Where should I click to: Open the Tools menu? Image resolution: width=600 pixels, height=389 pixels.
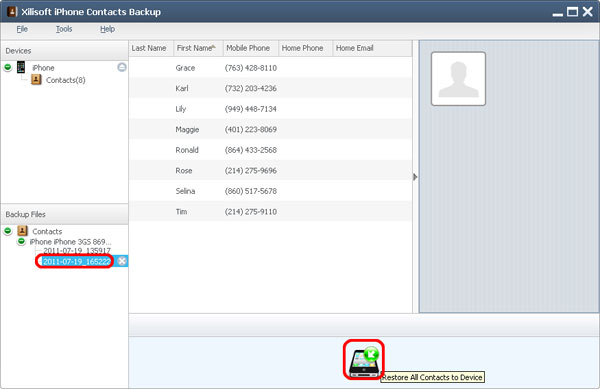(x=64, y=29)
